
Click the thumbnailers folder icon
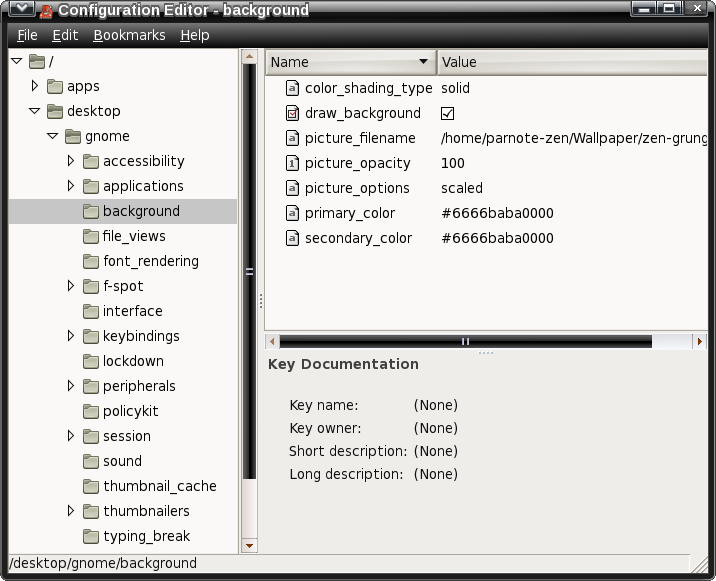click(x=91, y=511)
